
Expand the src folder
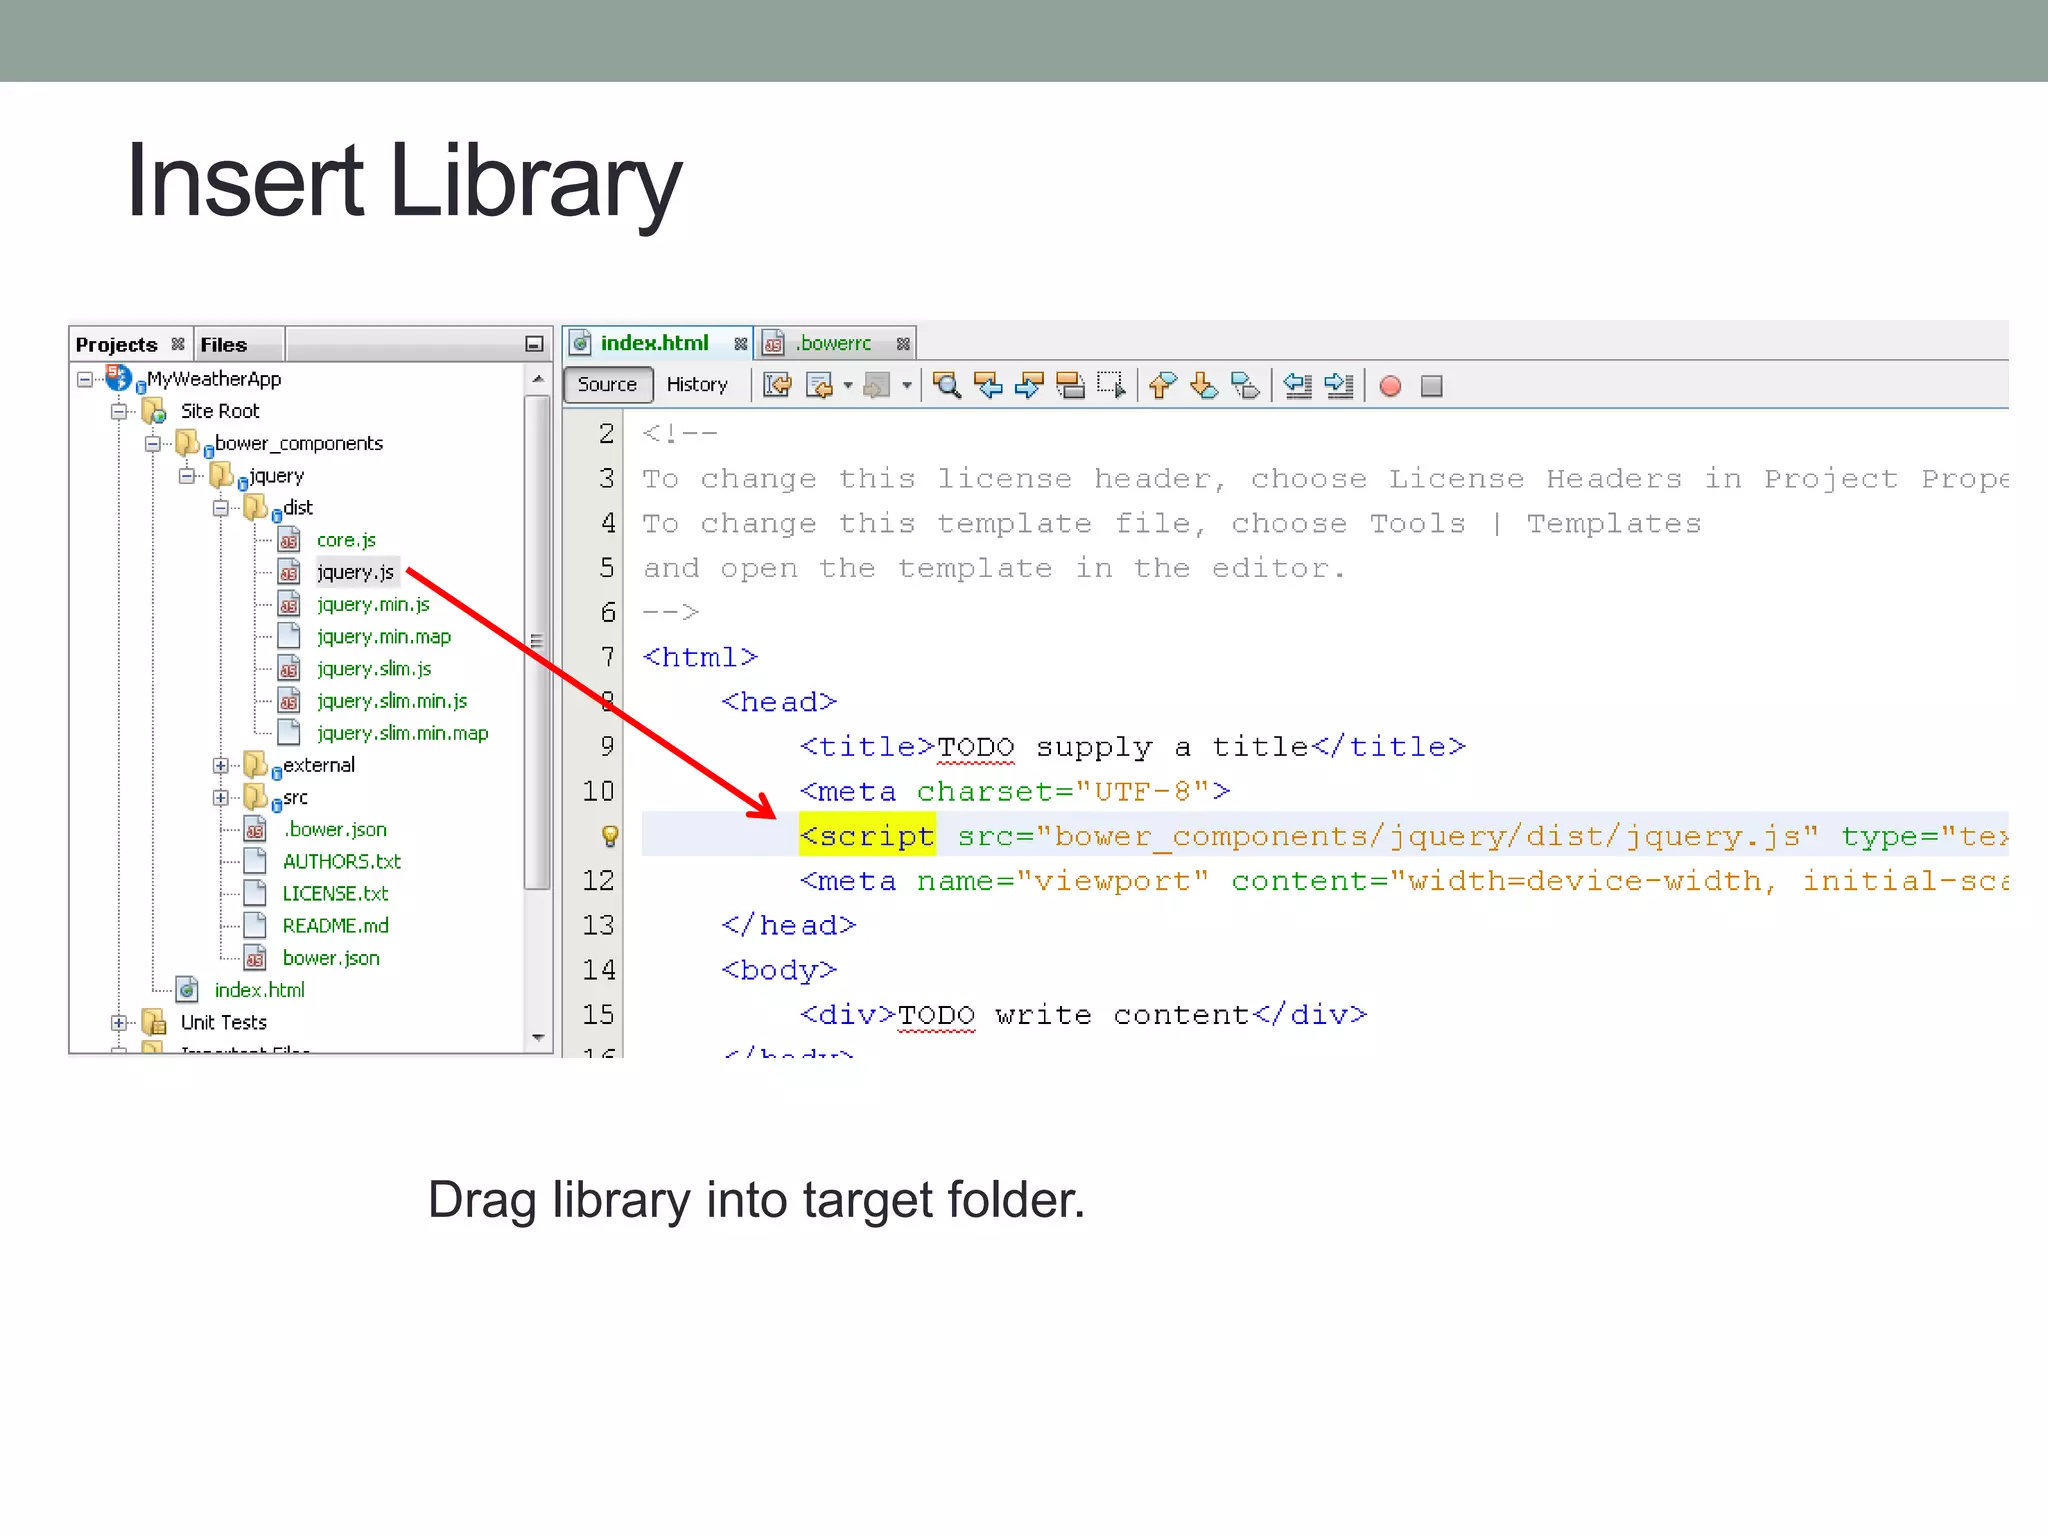(221, 797)
